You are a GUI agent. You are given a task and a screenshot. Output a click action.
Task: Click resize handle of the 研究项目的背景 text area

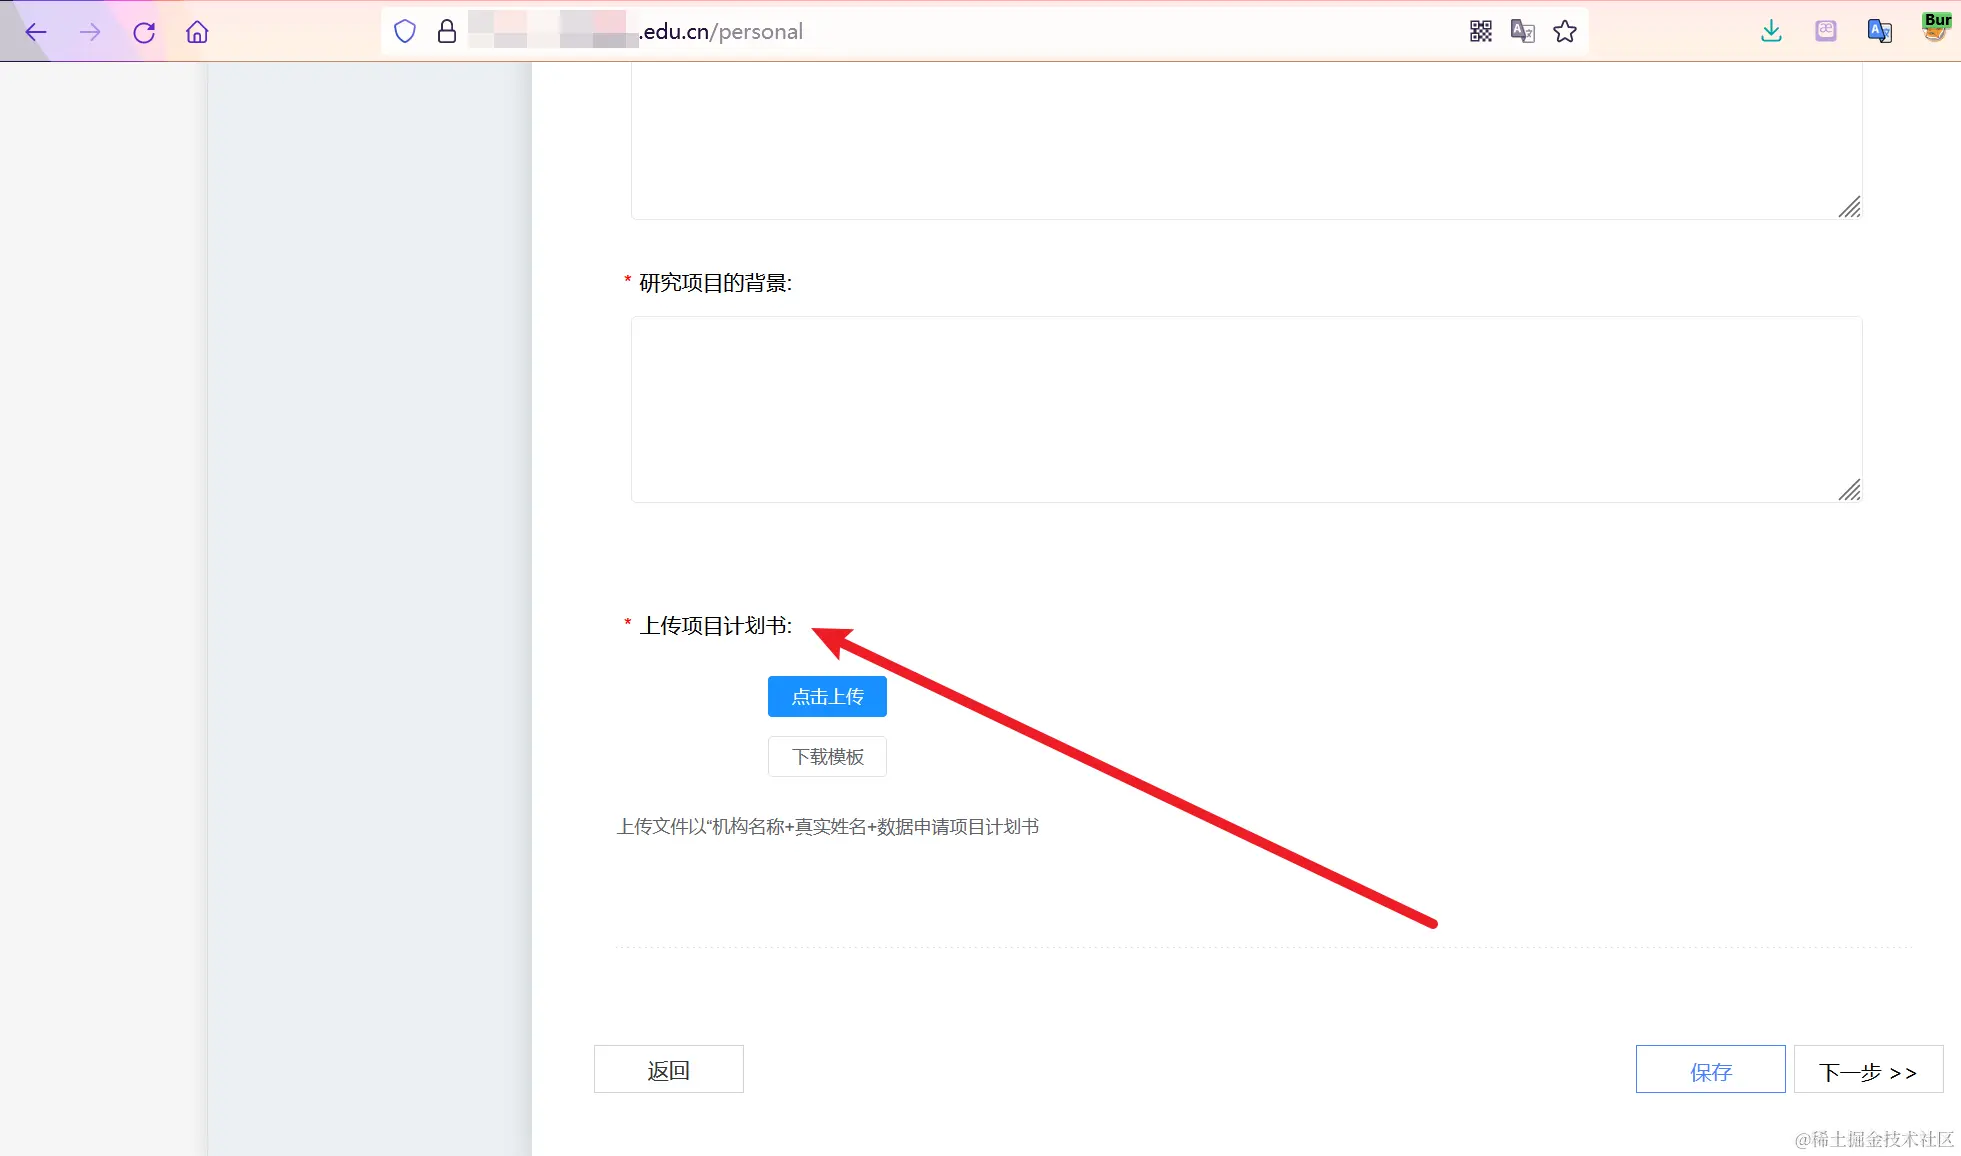(1849, 489)
